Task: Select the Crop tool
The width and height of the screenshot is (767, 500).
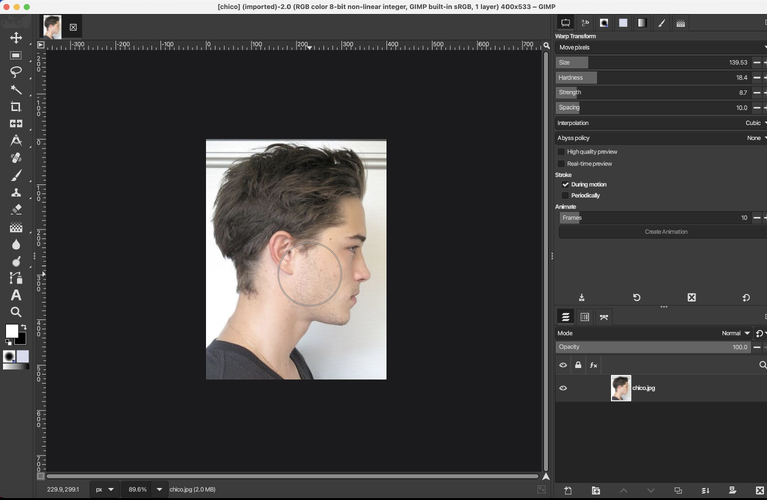Action: click(x=16, y=106)
